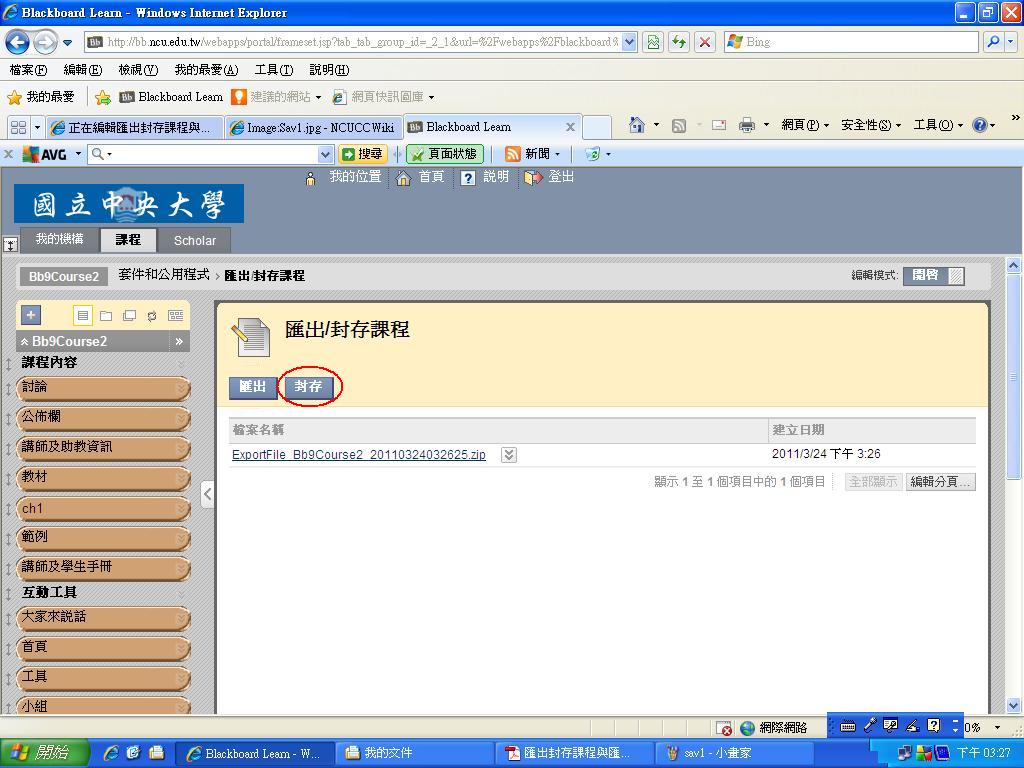The height and width of the screenshot is (768, 1024).
Task: Switch to the Scholar tab
Action: click(x=194, y=240)
